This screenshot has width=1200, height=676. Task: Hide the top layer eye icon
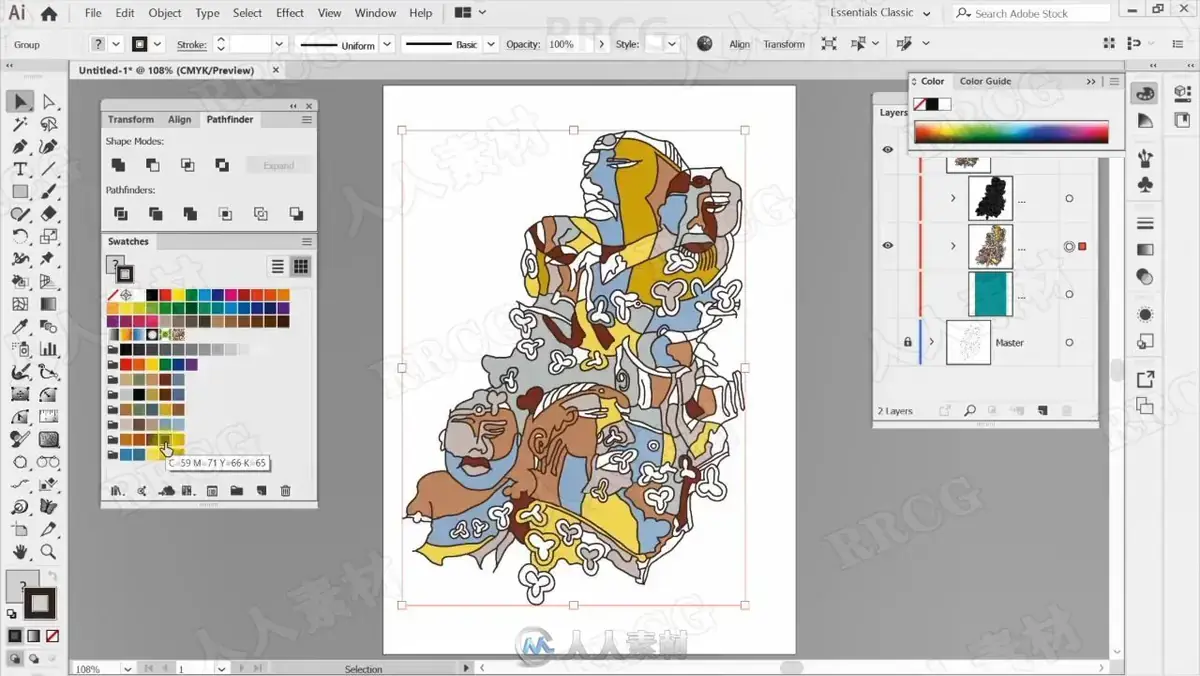click(x=887, y=150)
